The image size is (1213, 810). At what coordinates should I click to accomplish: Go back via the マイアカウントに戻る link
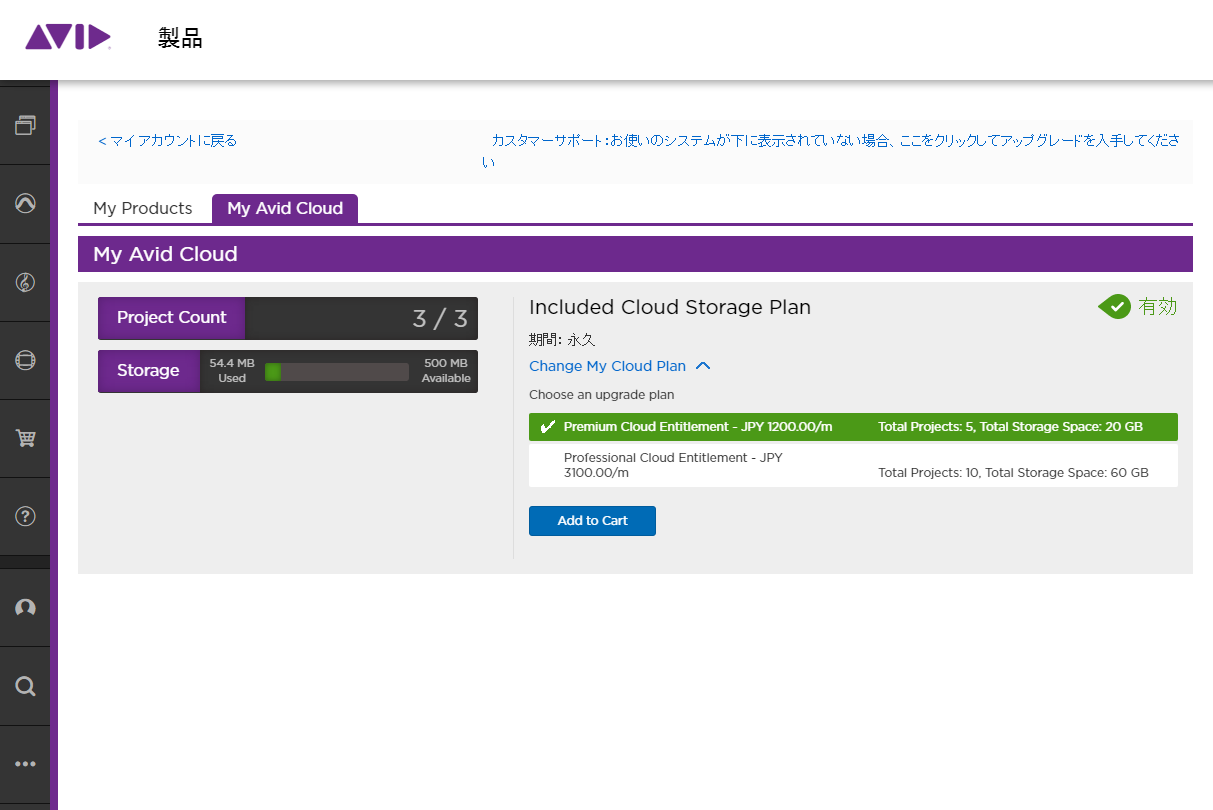pos(168,141)
